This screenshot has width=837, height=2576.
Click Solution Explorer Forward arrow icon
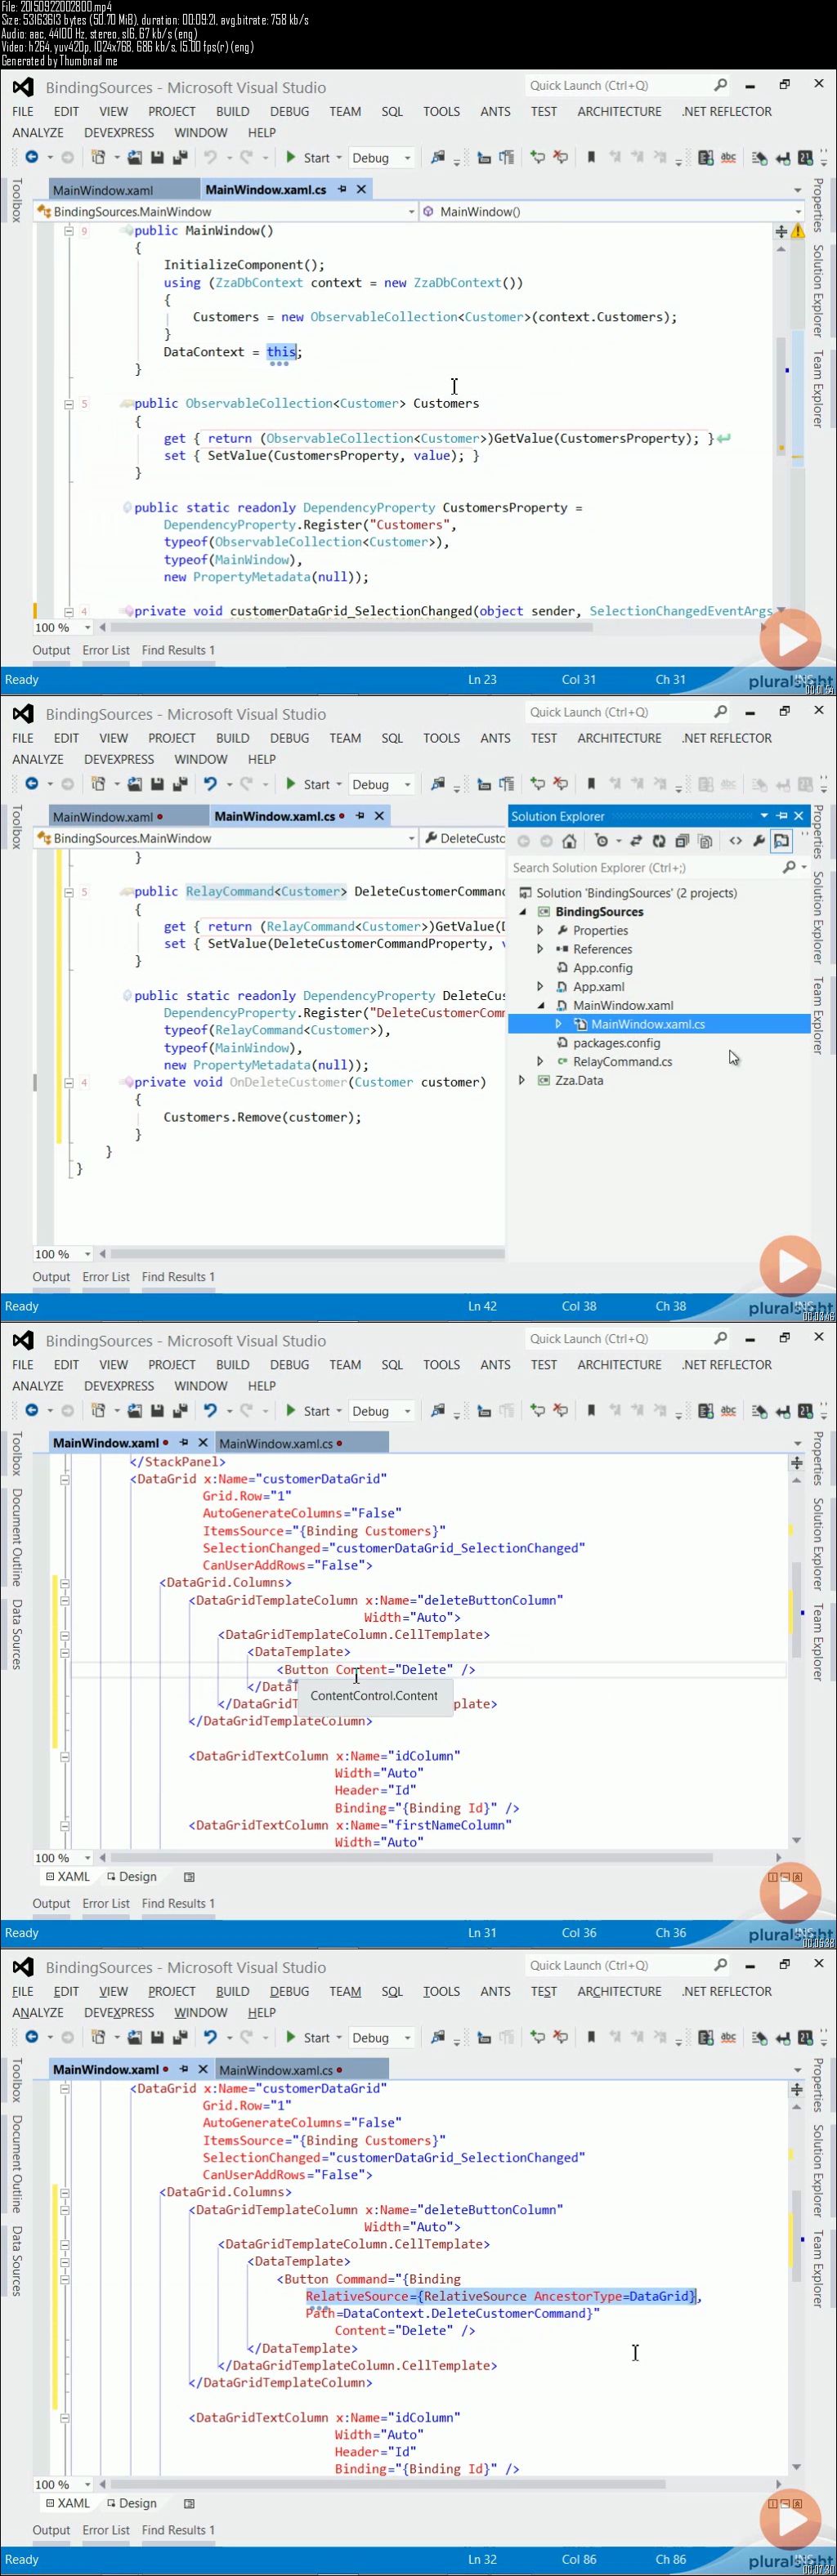coord(546,841)
